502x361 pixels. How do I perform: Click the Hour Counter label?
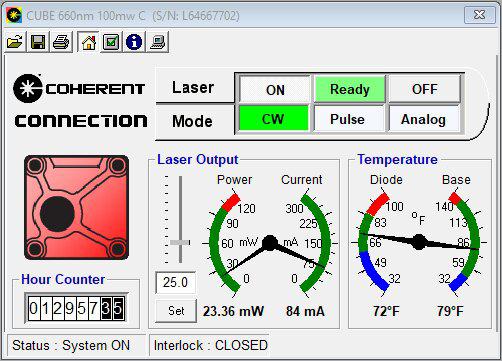(x=63, y=279)
